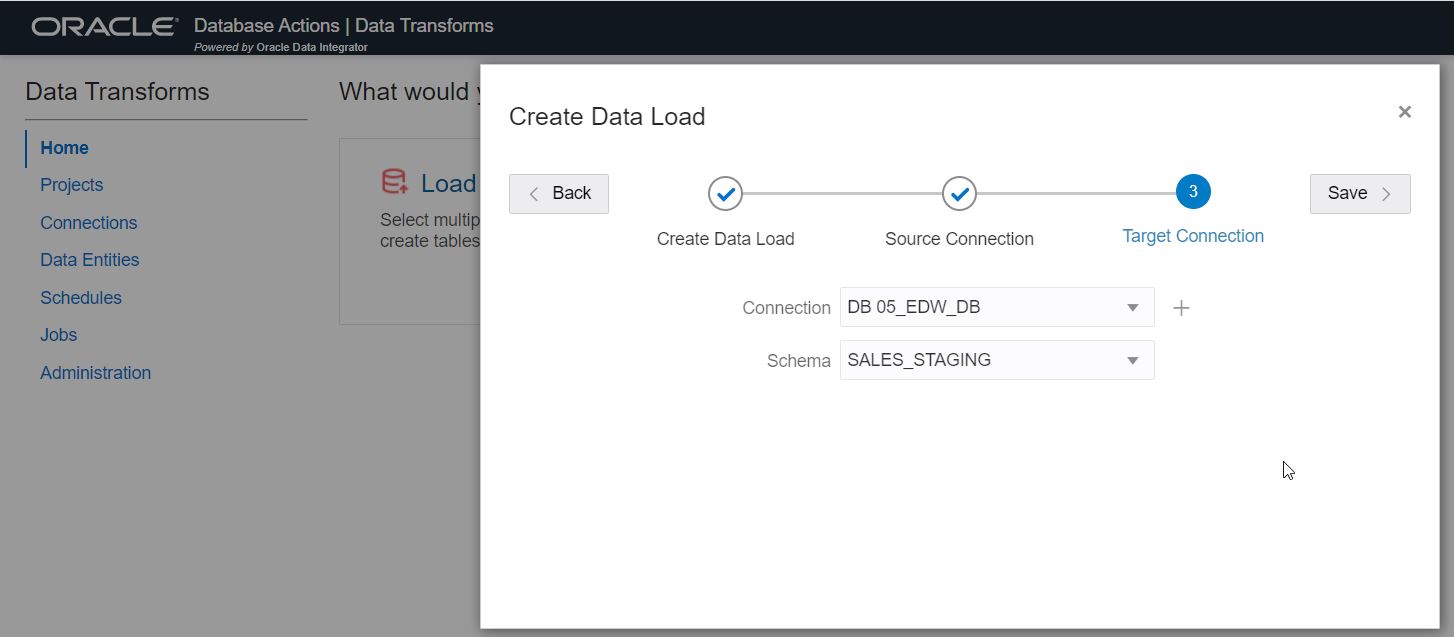Expand the Schema dropdown arrow
The height and width of the screenshot is (637, 1454).
pyautogui.click(x=1133, y=360)
